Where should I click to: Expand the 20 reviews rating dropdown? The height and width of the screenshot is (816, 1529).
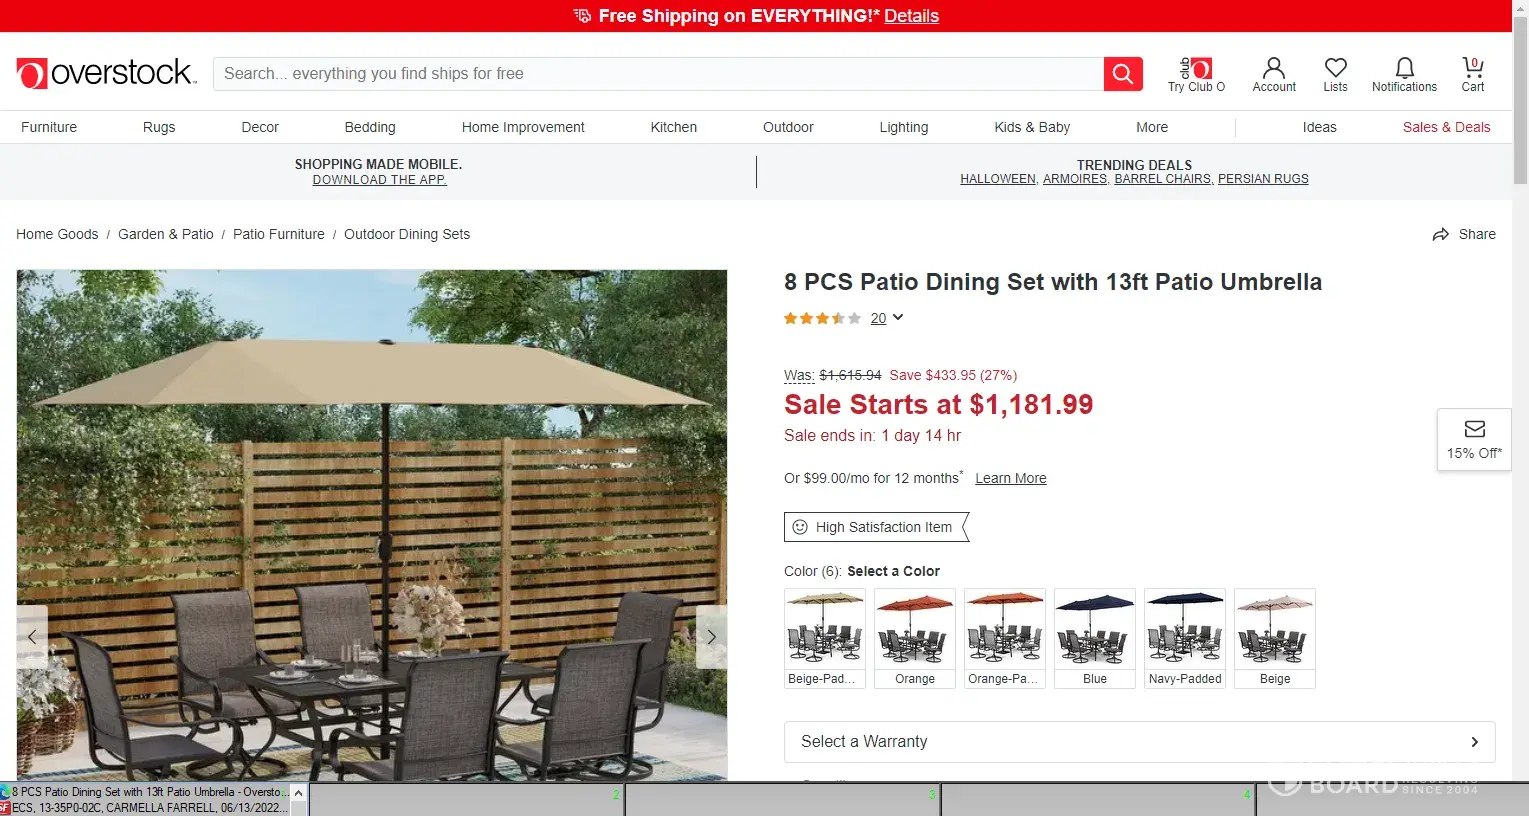point(887,318)
